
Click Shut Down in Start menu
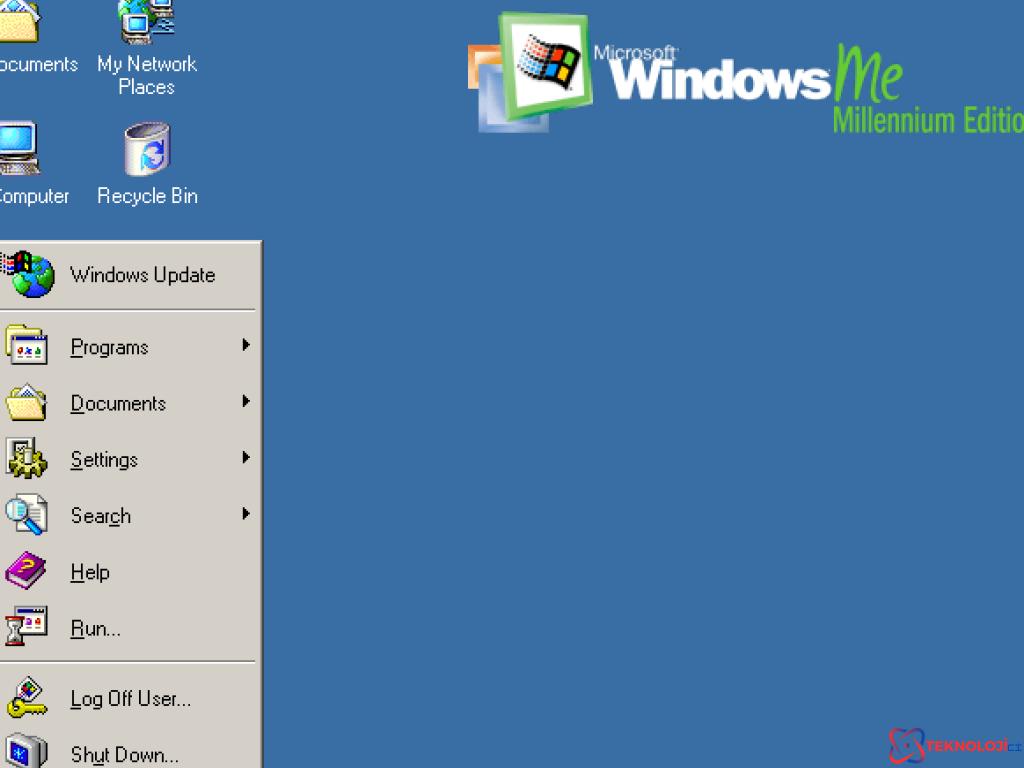(x=122, y=754)
